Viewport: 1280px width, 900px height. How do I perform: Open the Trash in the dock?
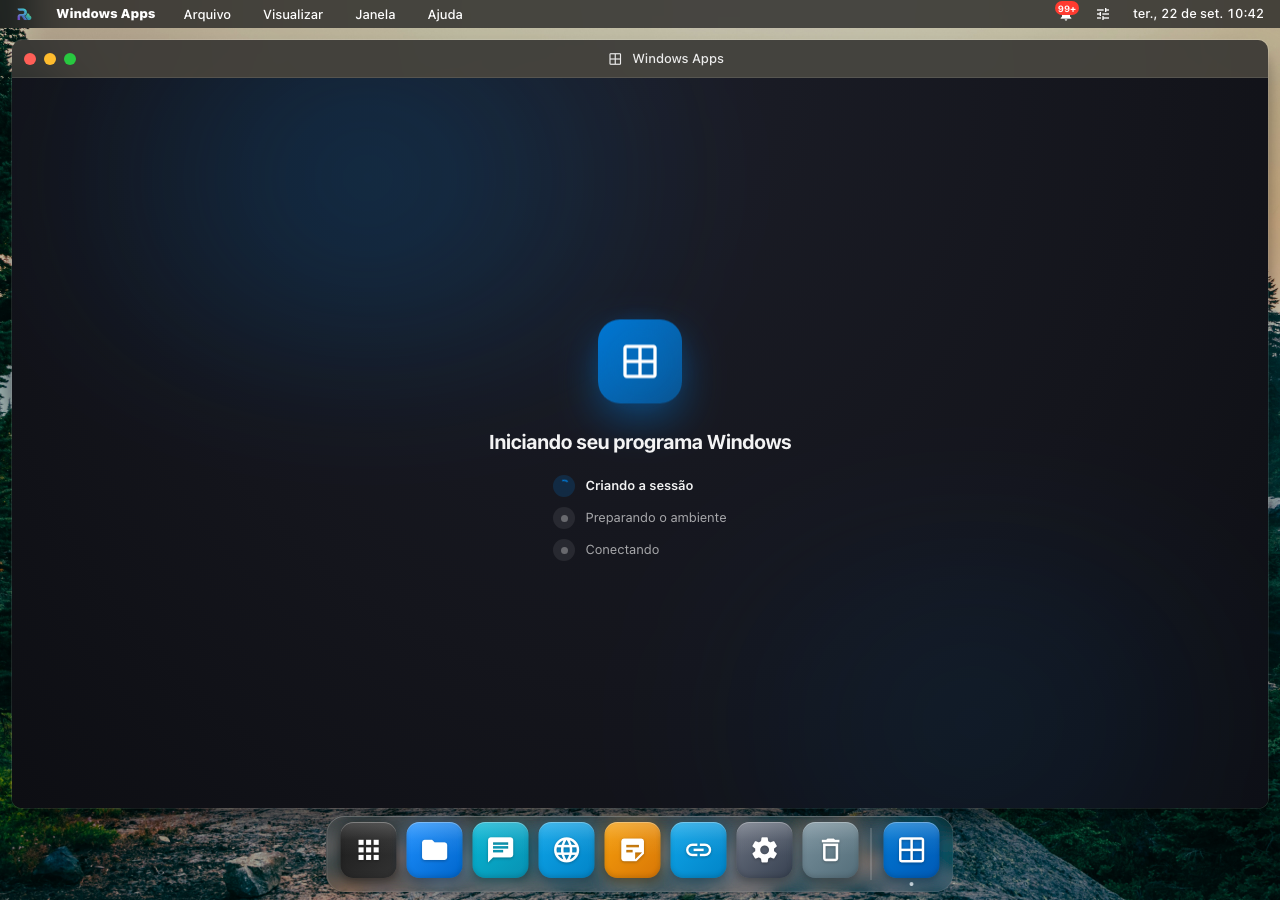[x=831, y=850]
